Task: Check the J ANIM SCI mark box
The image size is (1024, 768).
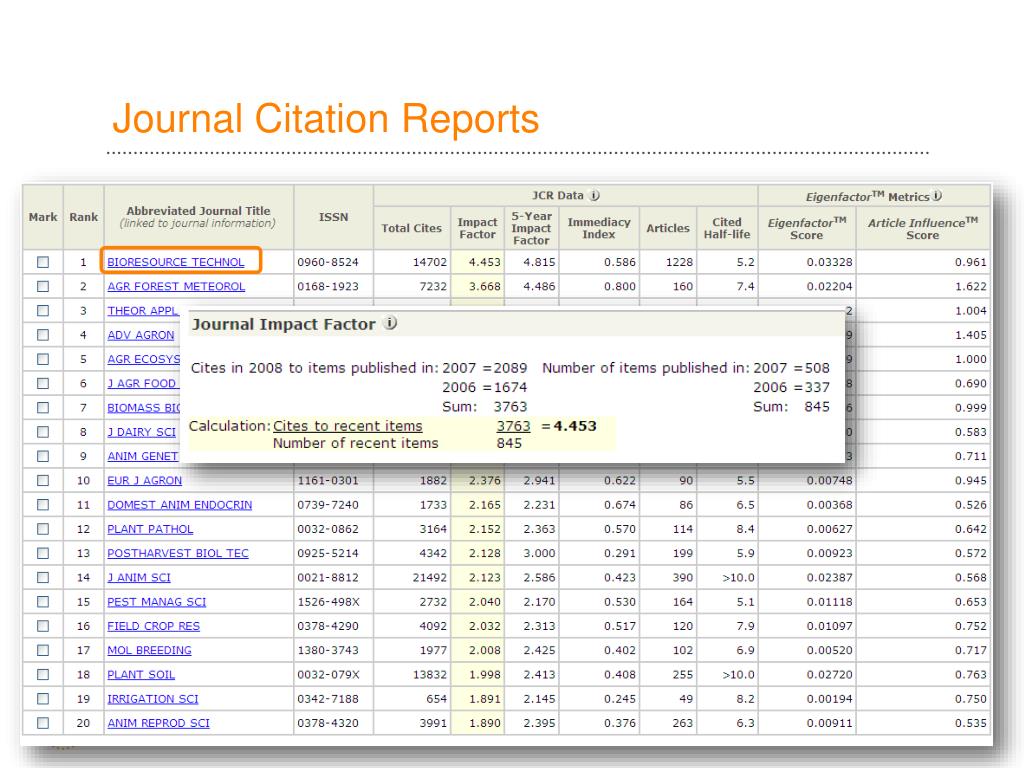Action: point(43,577)
